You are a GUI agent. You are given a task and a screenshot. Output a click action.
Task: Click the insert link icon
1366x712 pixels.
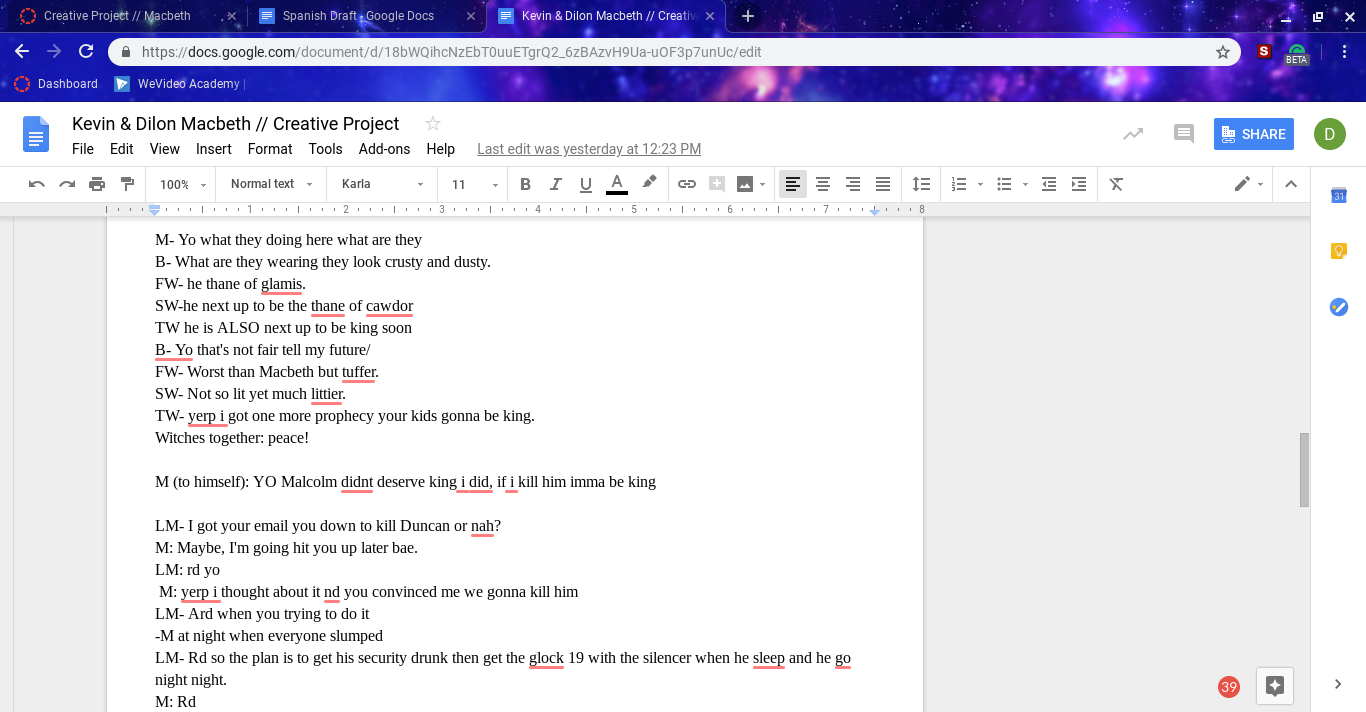(686, 184)
